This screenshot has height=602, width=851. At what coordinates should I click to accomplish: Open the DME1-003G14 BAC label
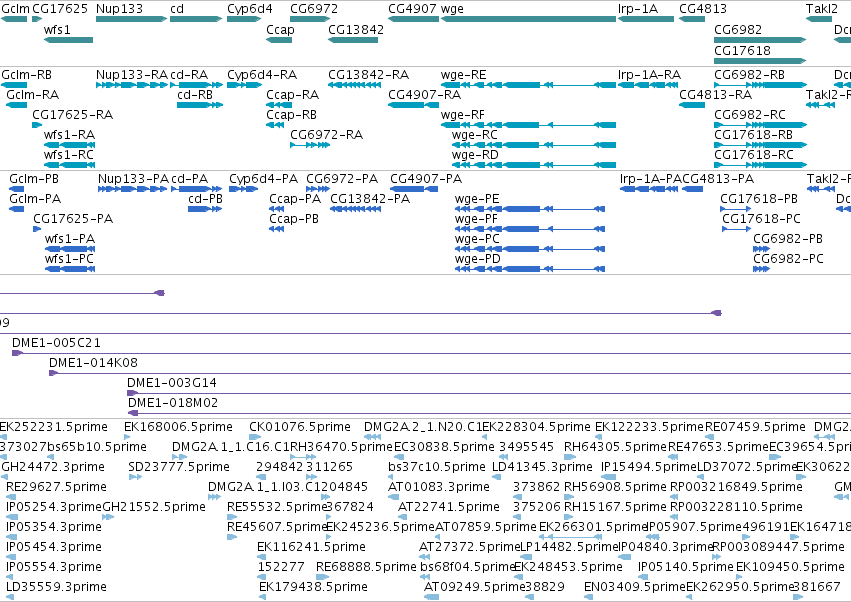(172, 383)
